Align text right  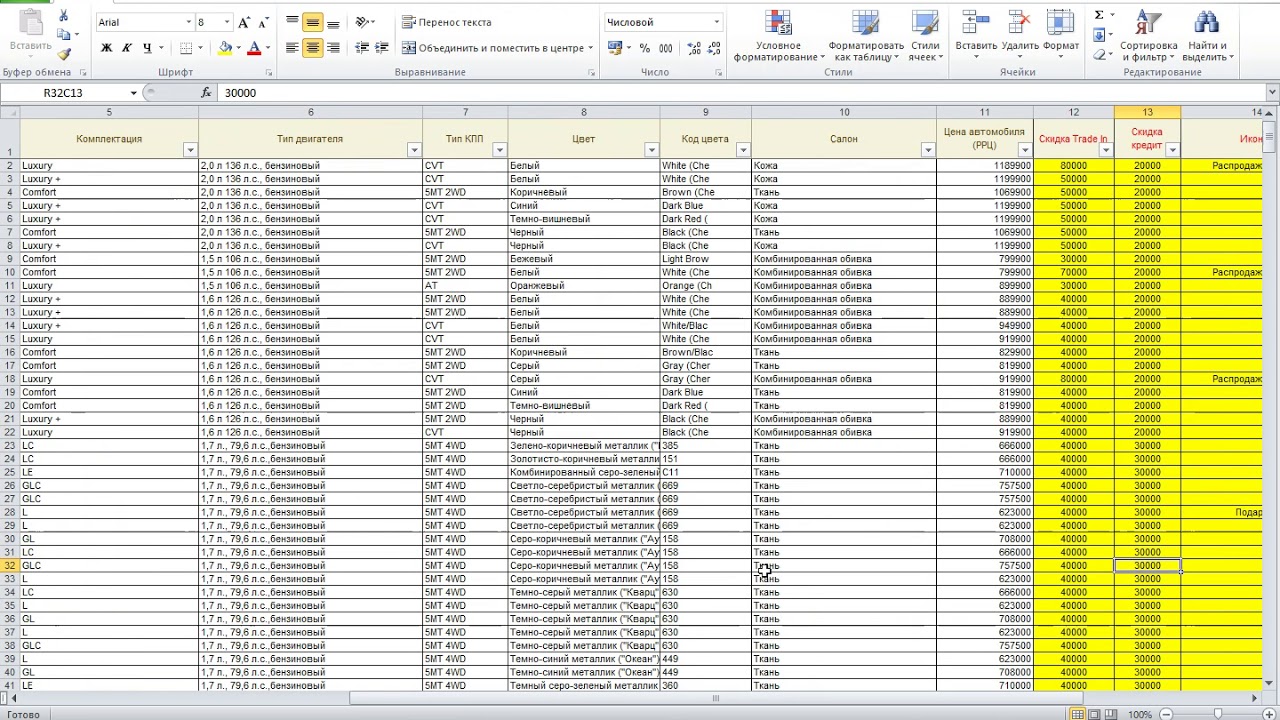tap(333, 48)
